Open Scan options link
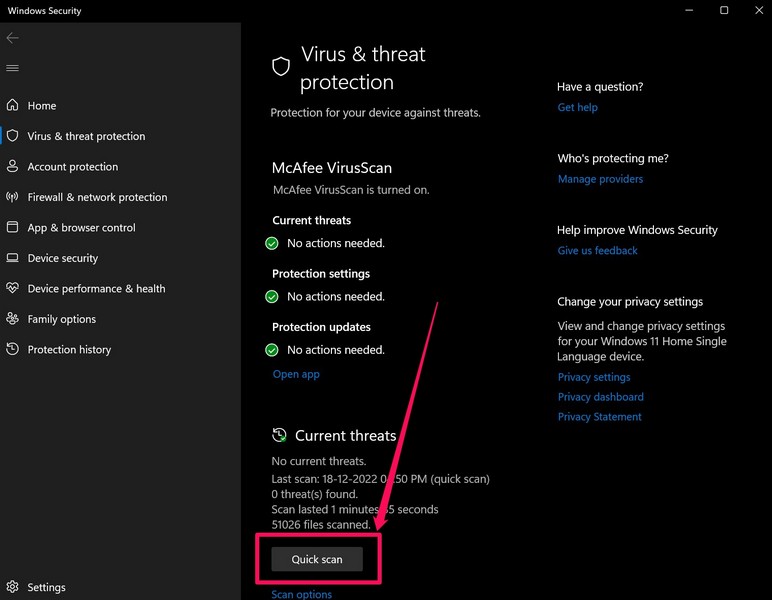 [301, 594]
